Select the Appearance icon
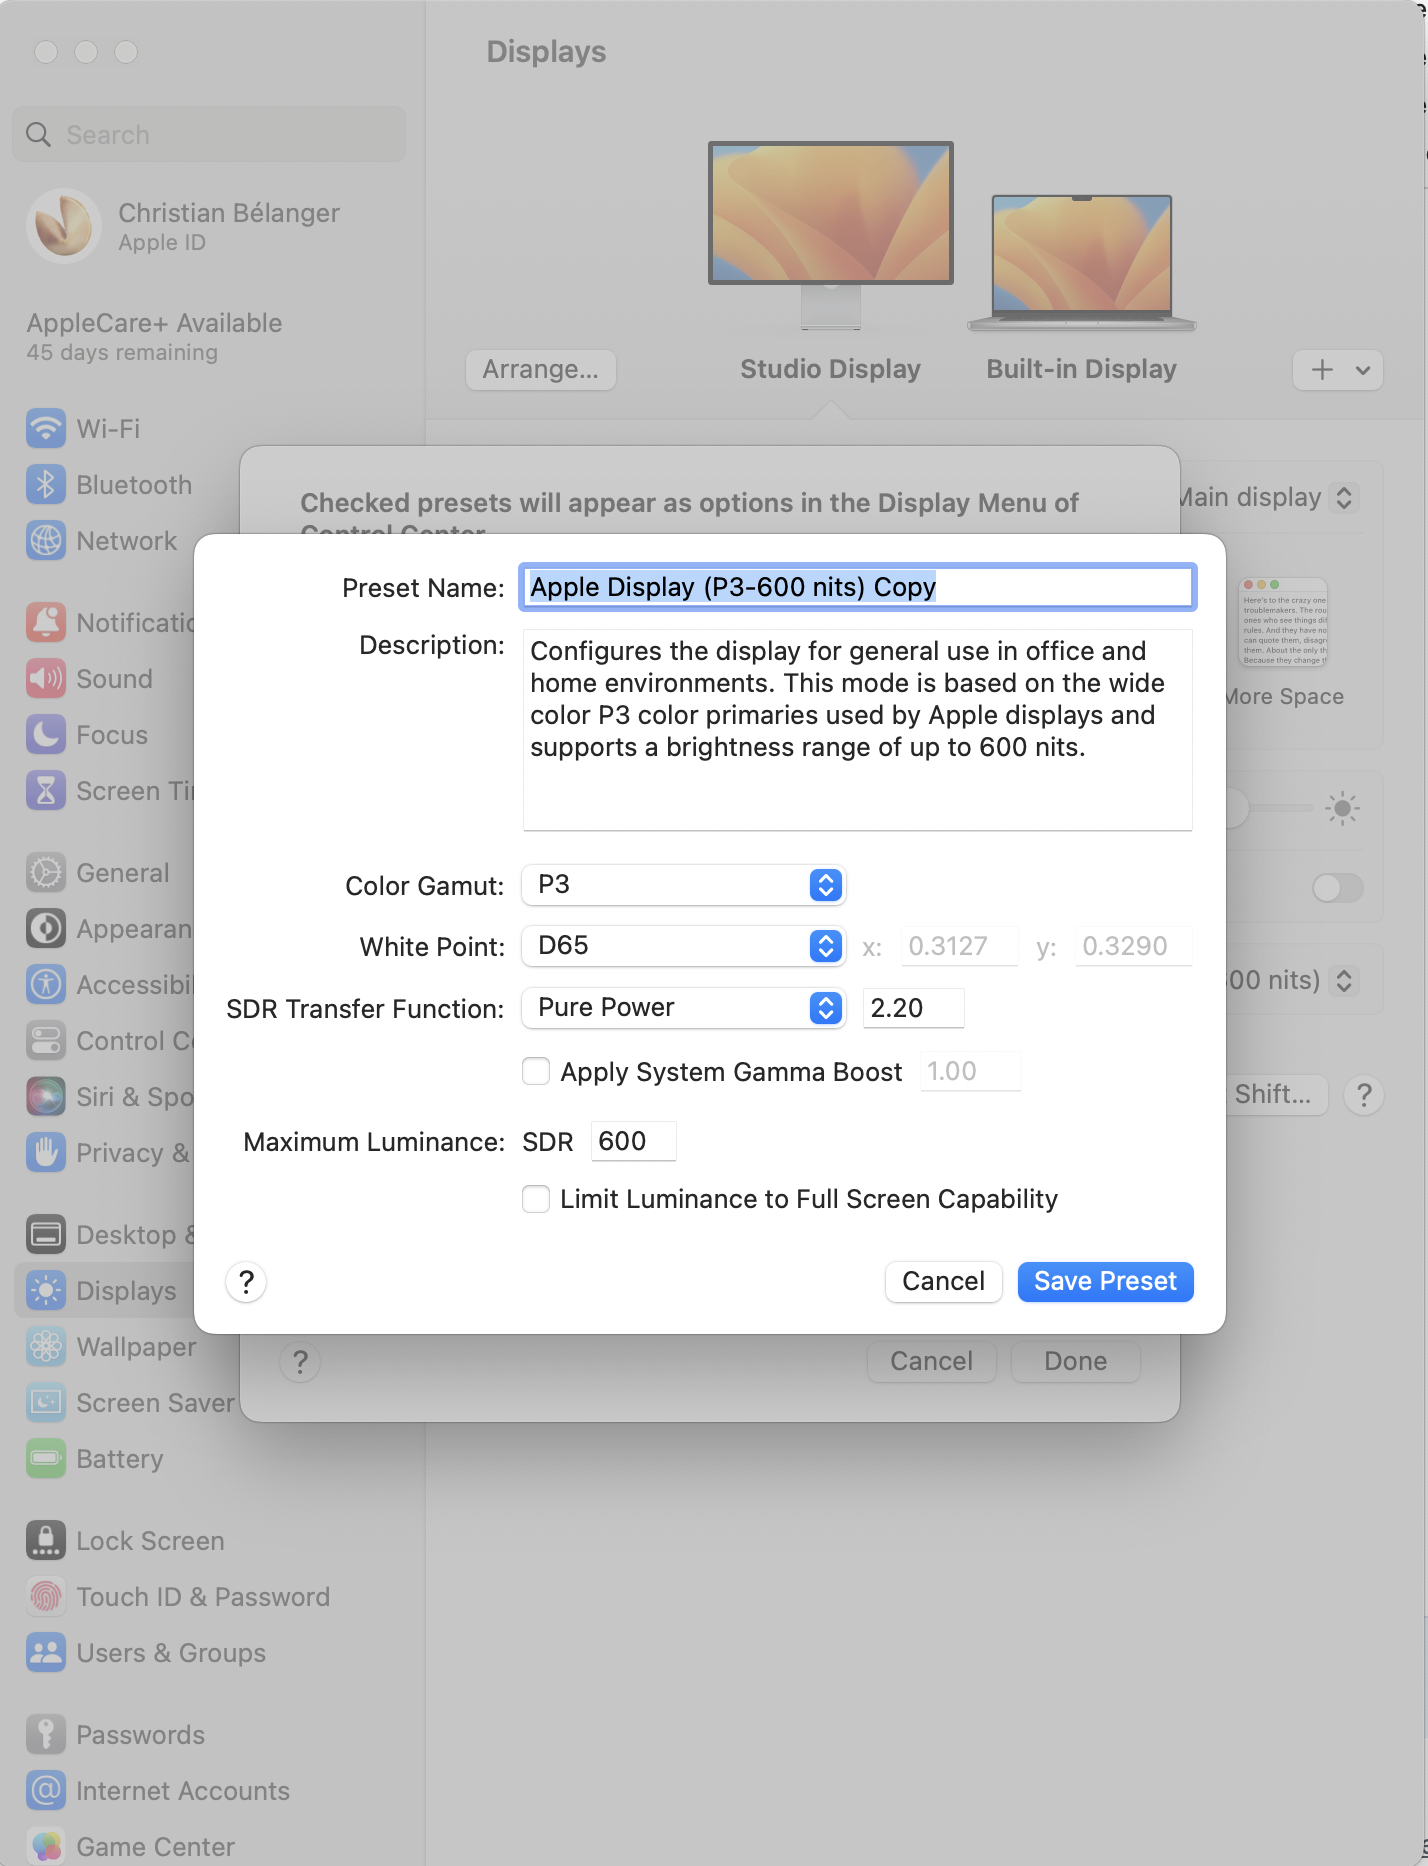The height and width of the screenshot is (1866, 1428). click(x=46, y=929)
